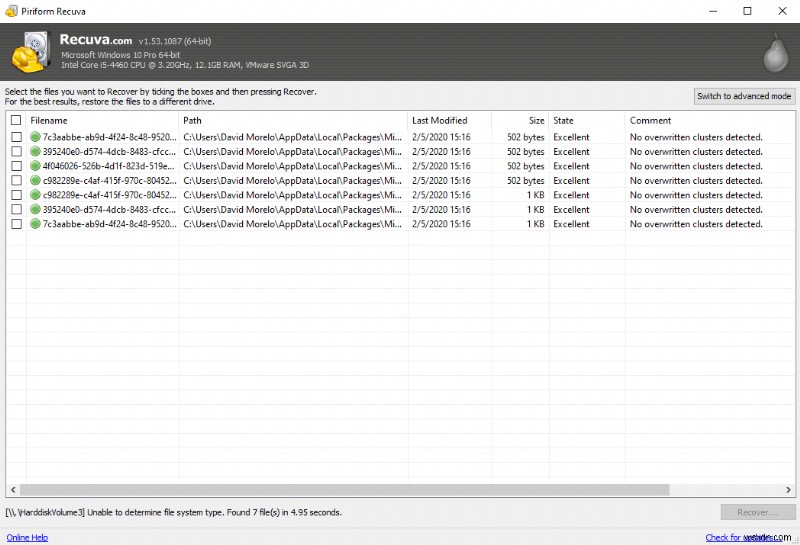Image resolution: width=800 pixels, height=545 pixels.
Task: Click the horizontal scrollbar right arrow
Action: point(788,490)
